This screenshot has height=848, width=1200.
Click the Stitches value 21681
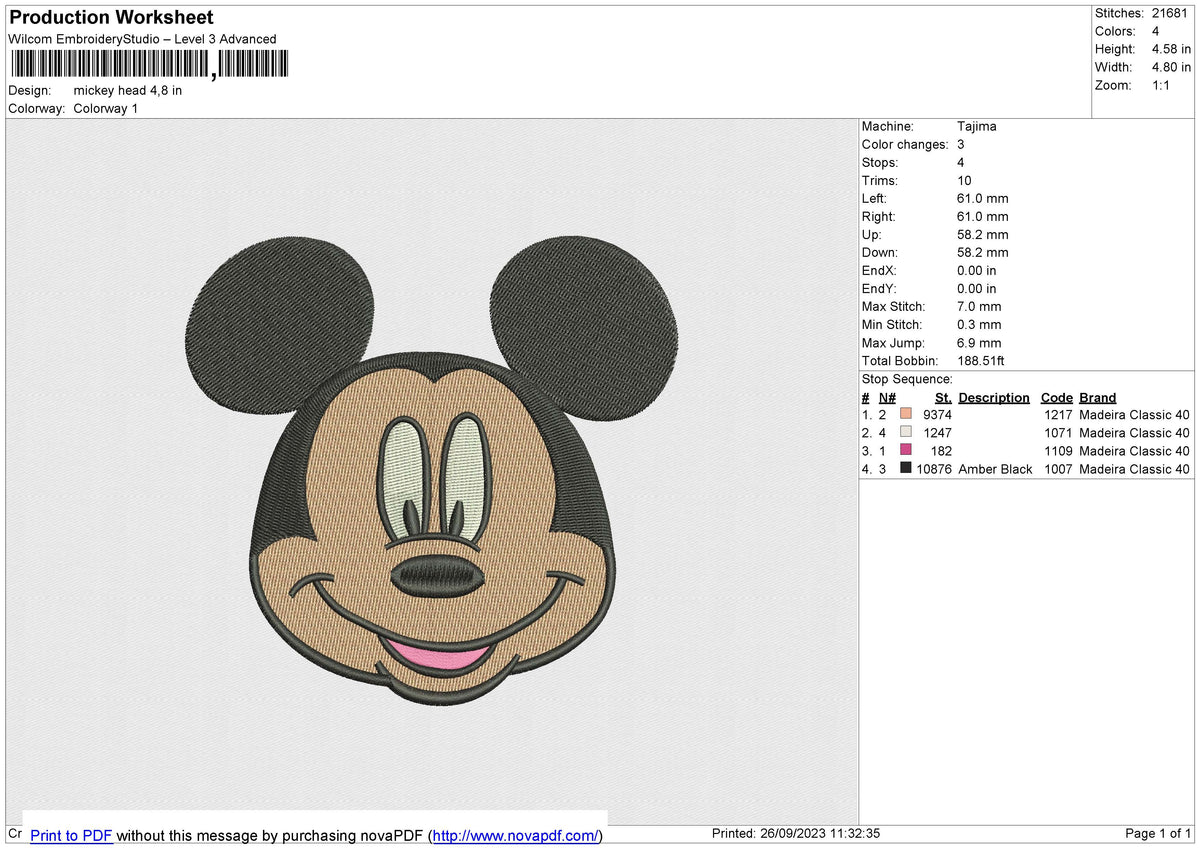(x=1170, y=13)
